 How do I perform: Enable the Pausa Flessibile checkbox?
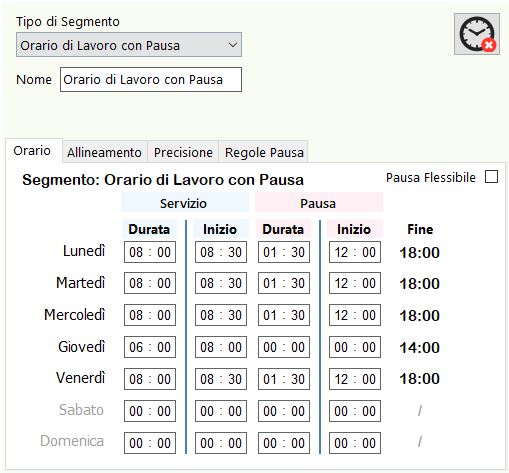pos(491,177)
